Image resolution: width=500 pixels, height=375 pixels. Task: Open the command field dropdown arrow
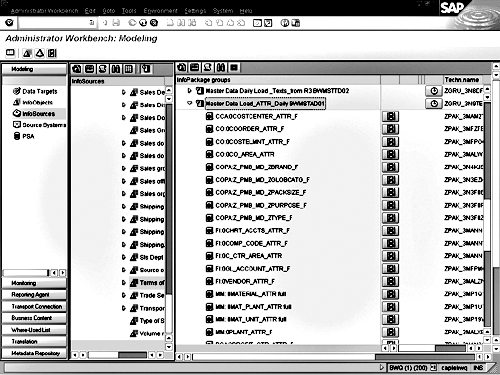92,23
